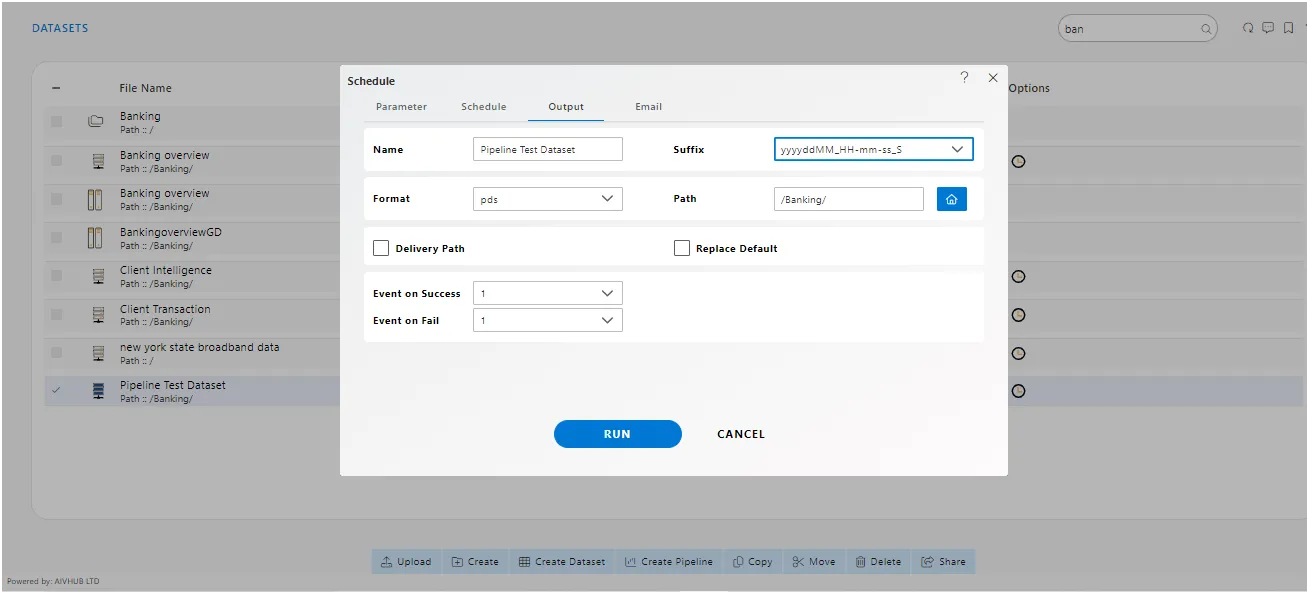Click Delete in the bottom toolbar
The height and width of the screenshot is (594, 1309).
click(878, 562)
